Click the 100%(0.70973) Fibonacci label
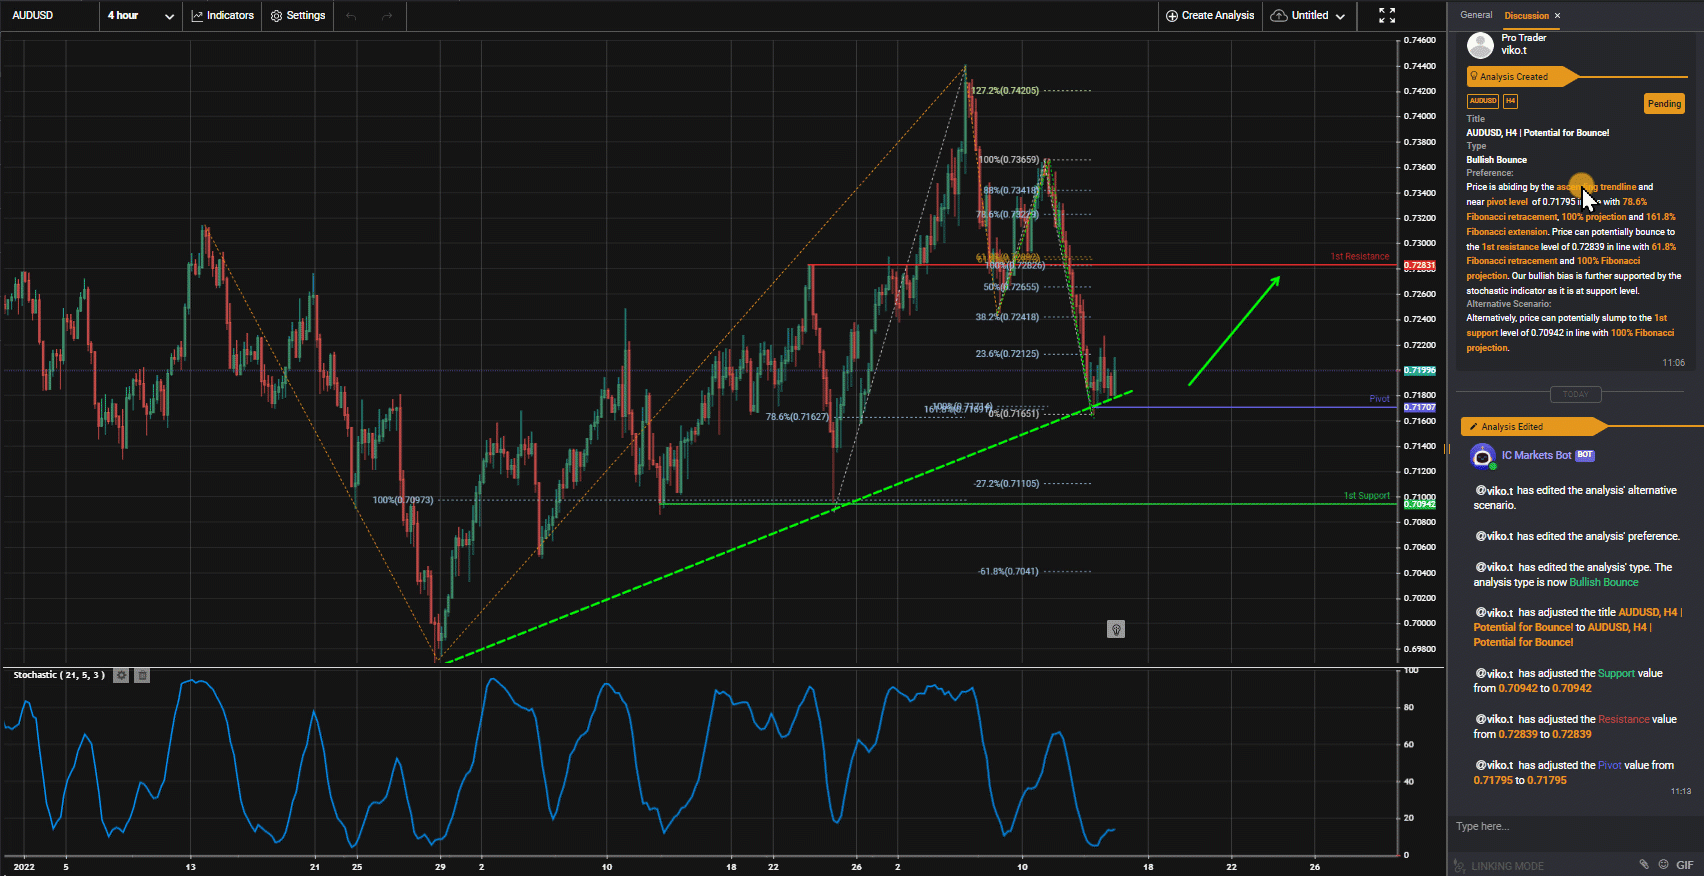 point(403,500)
